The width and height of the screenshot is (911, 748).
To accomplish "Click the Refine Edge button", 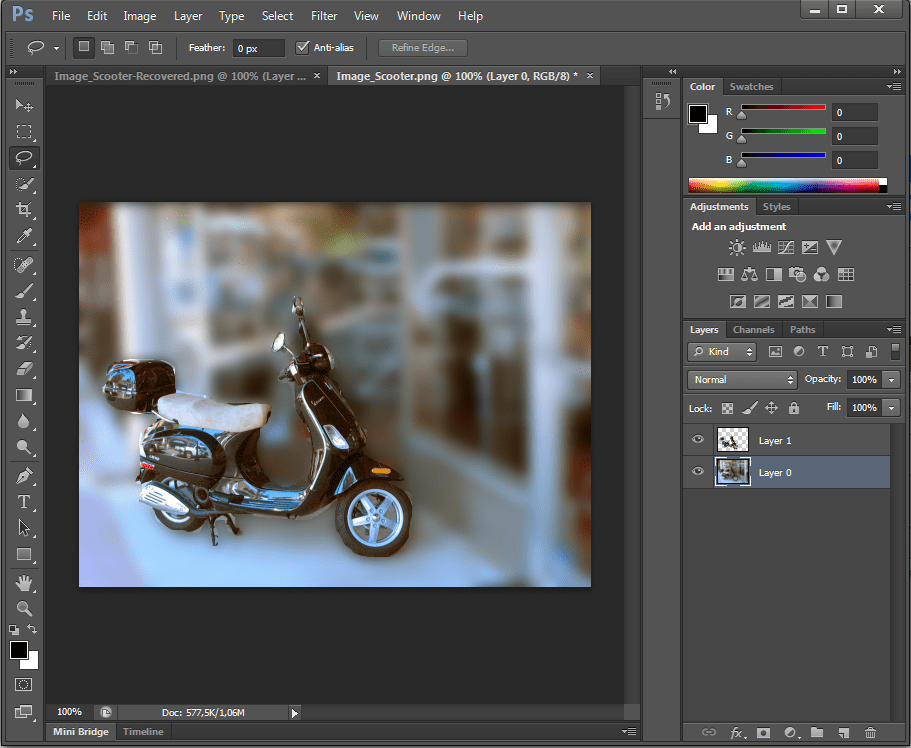I will pyautogui.click(x=422, y=47).
